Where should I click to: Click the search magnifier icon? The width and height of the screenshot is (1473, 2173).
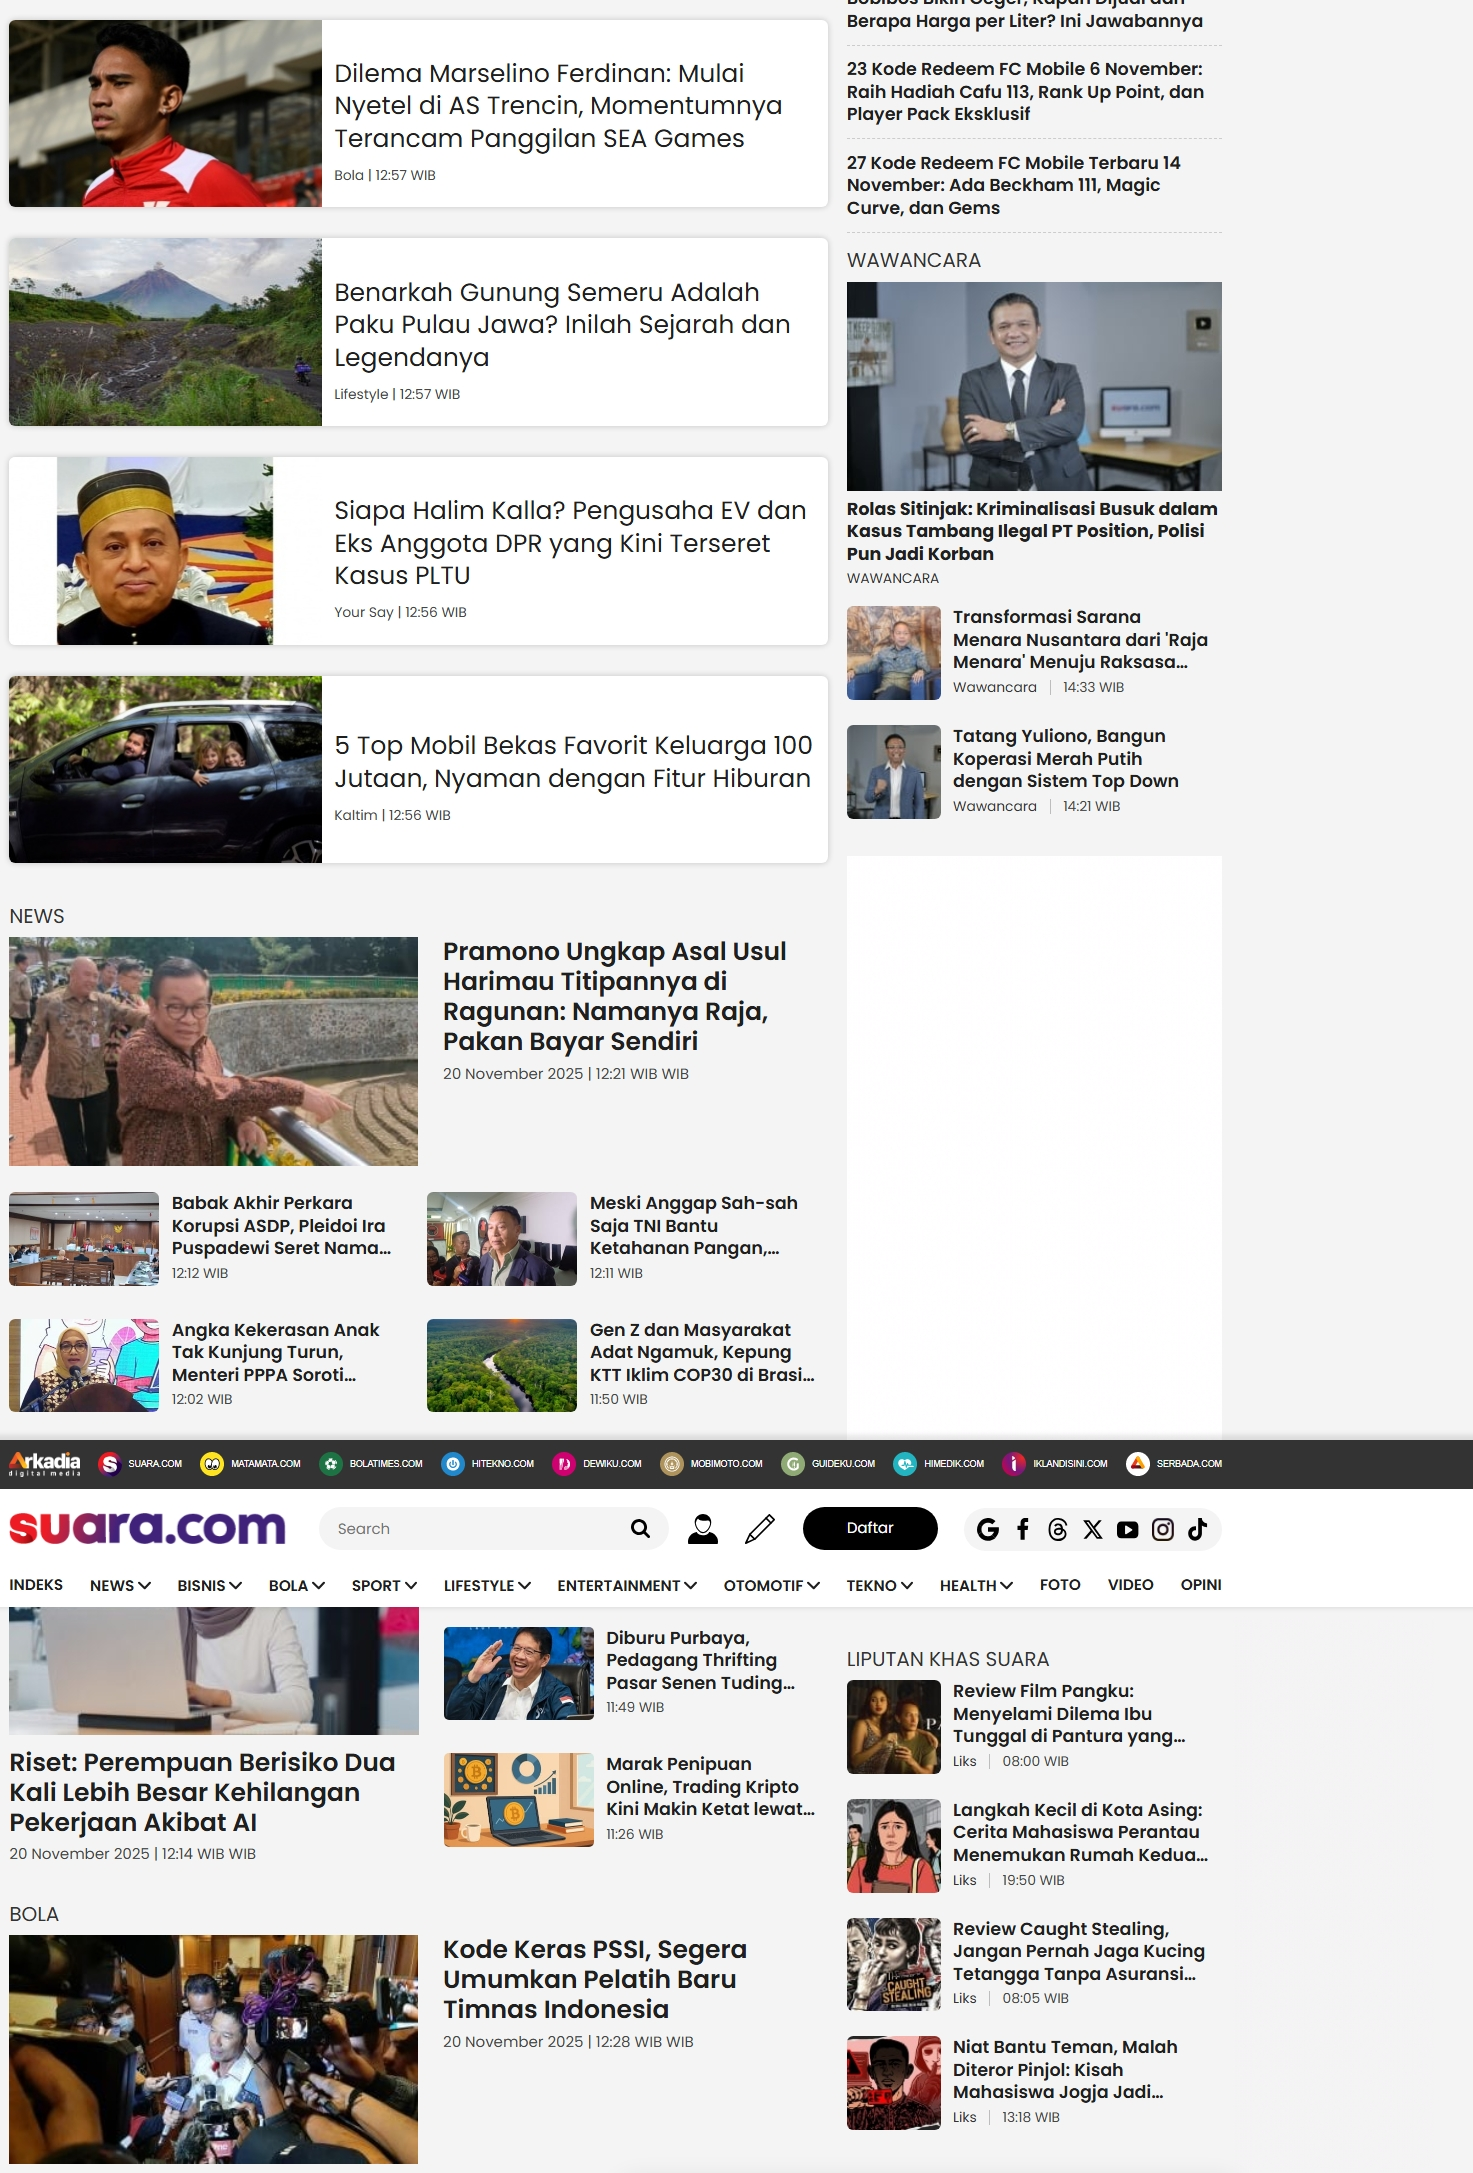(x=640, y=1528)
